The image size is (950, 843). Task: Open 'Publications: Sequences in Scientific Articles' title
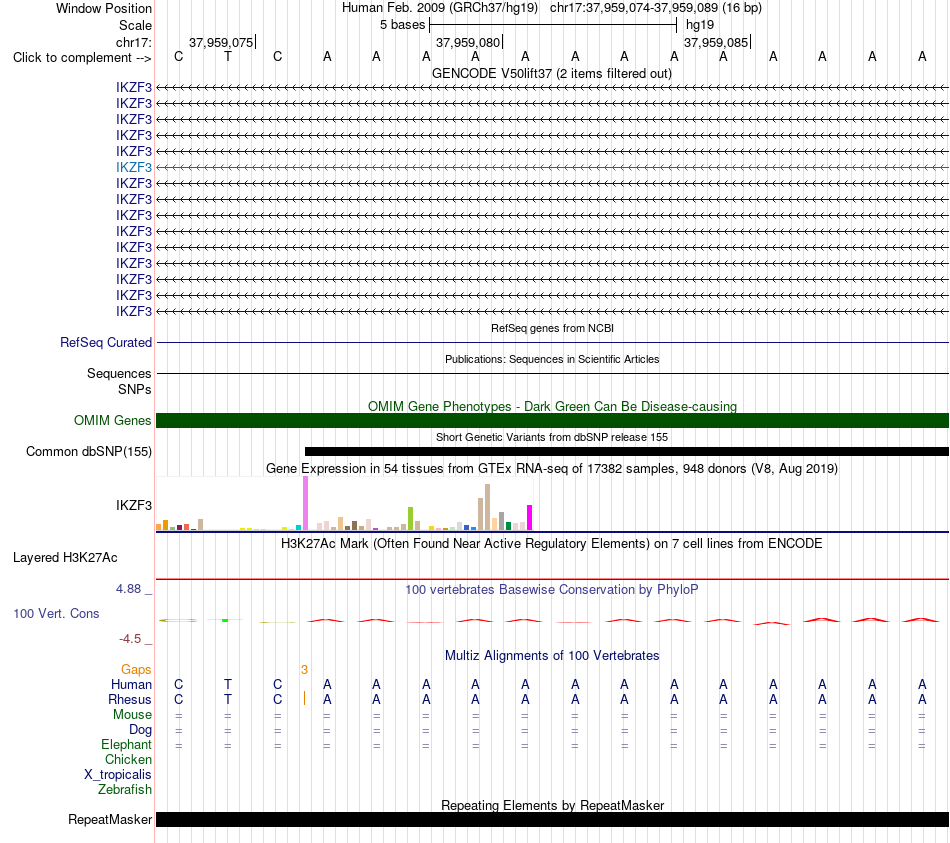552,359
